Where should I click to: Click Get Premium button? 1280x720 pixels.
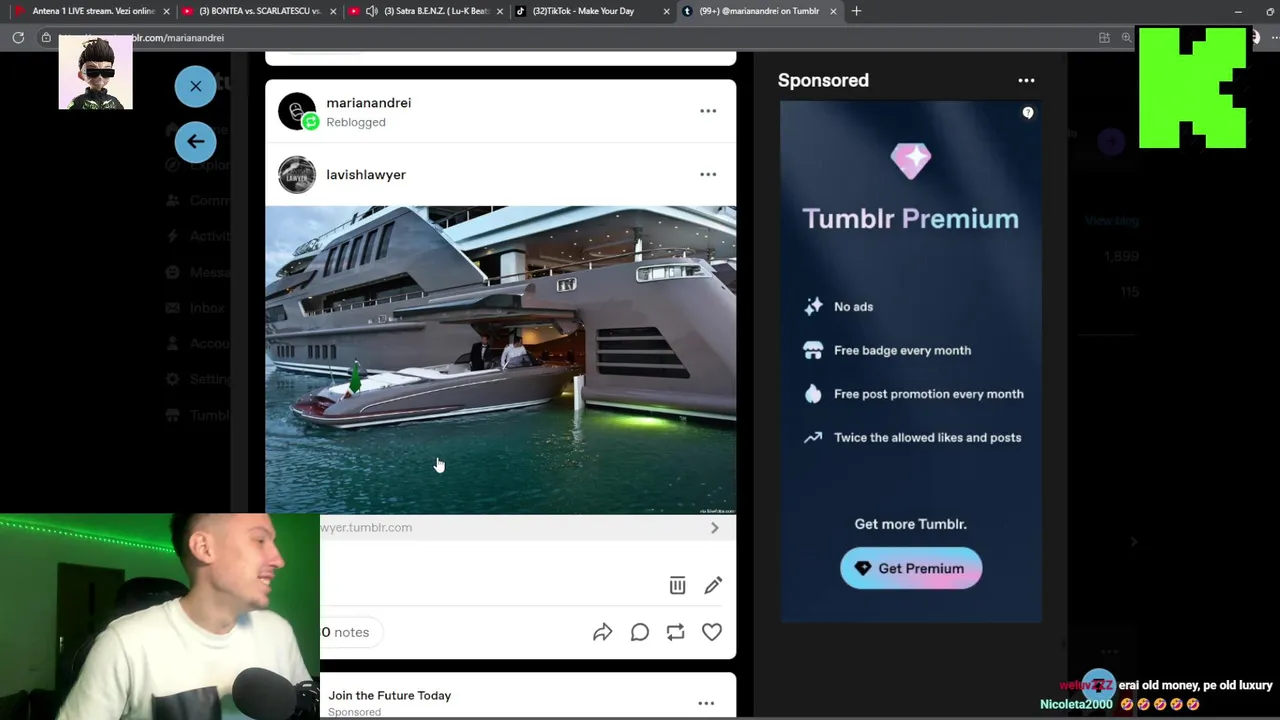(910, 568)
